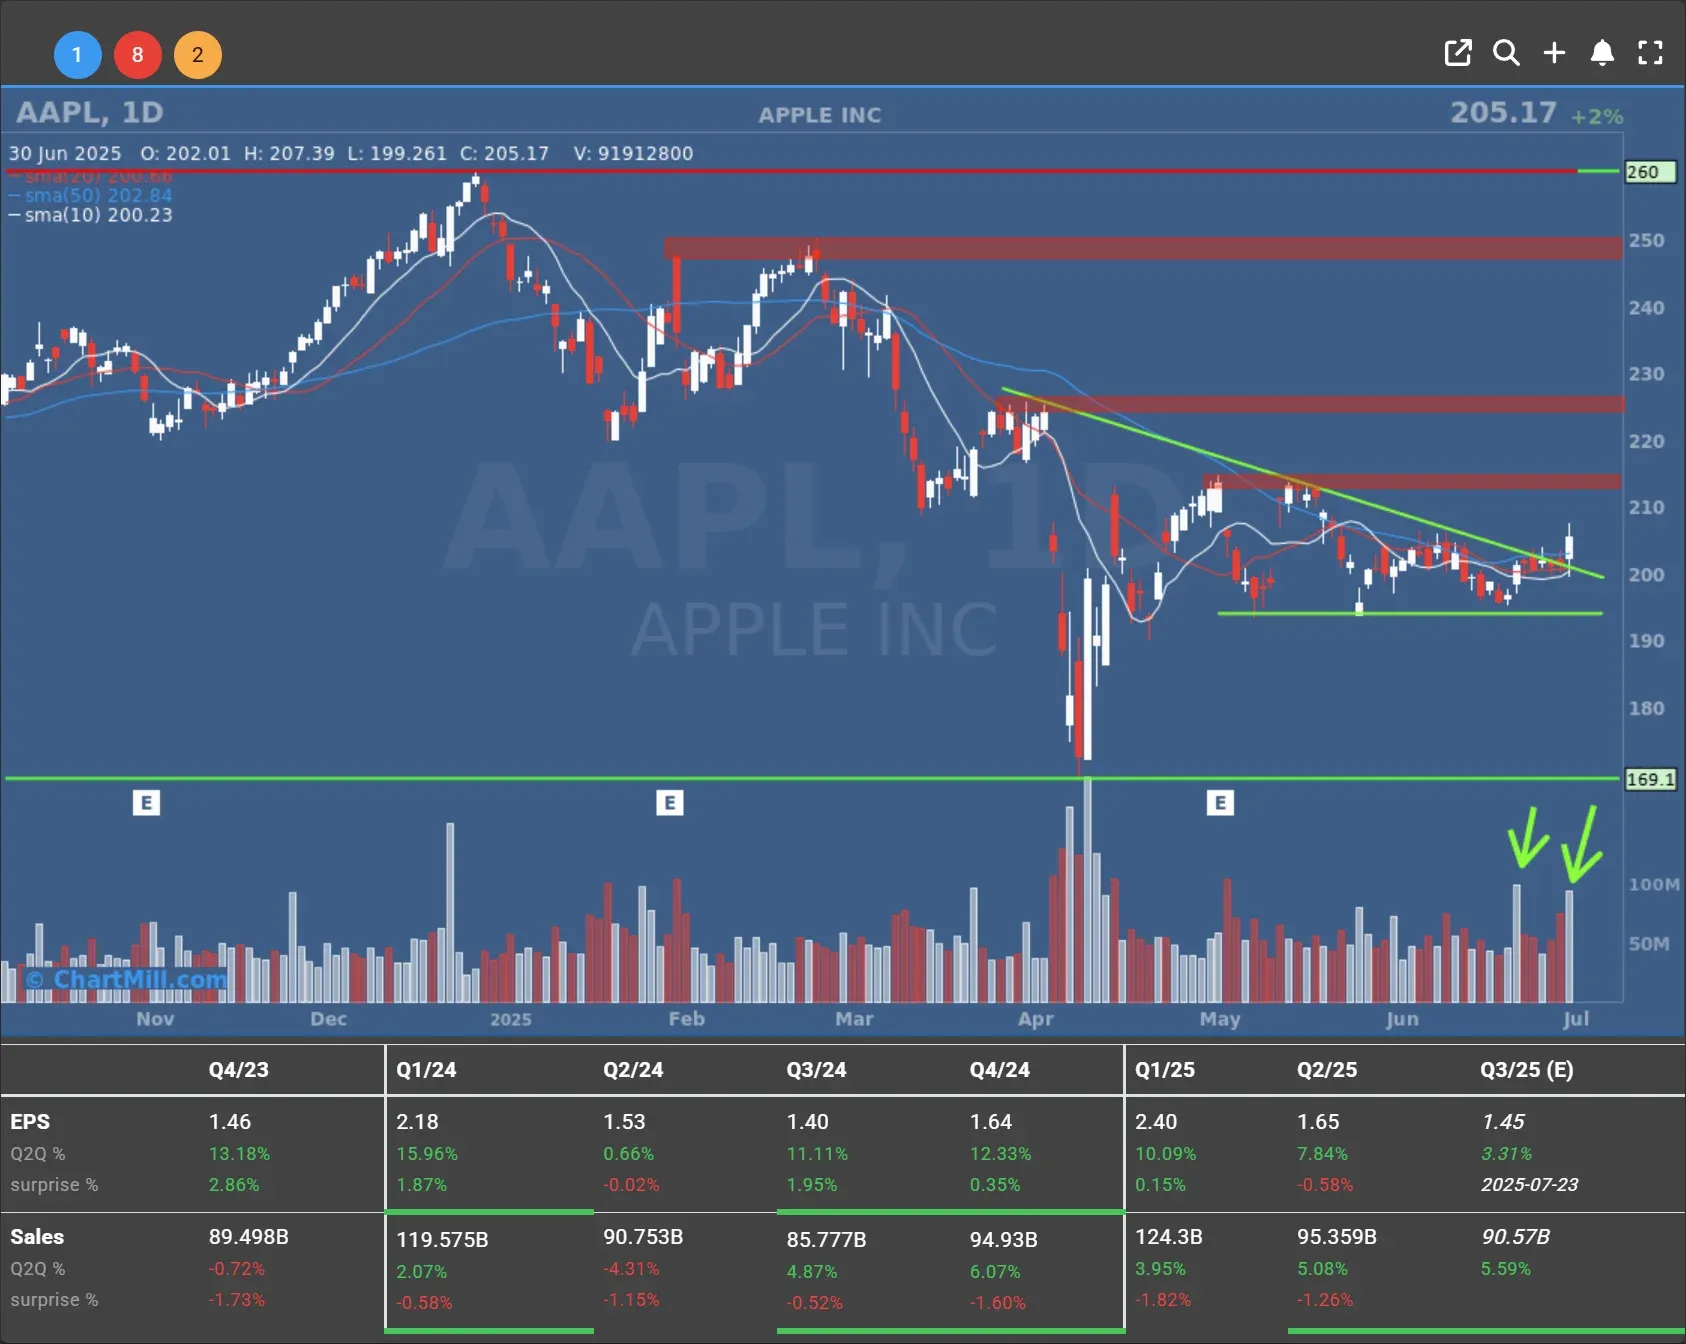Open chart in new window icon
The image size is (1686, 1344).
pos(1458,53)
